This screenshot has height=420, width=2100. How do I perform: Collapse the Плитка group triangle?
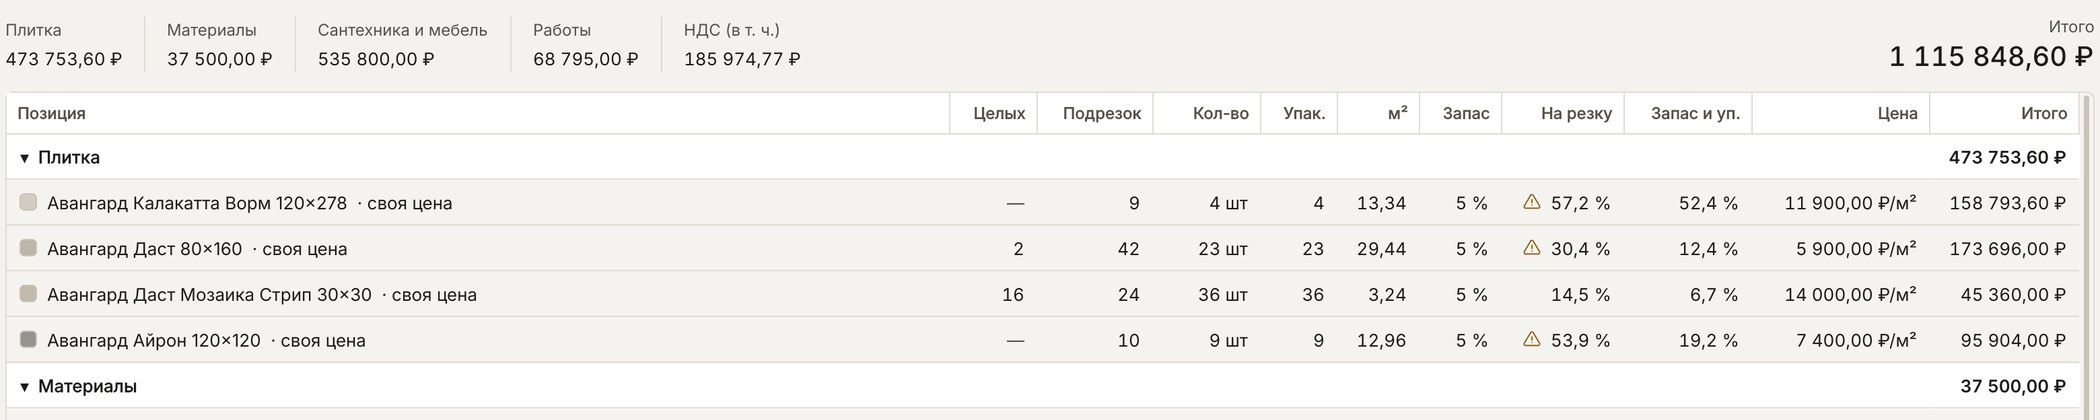[25, 158]
